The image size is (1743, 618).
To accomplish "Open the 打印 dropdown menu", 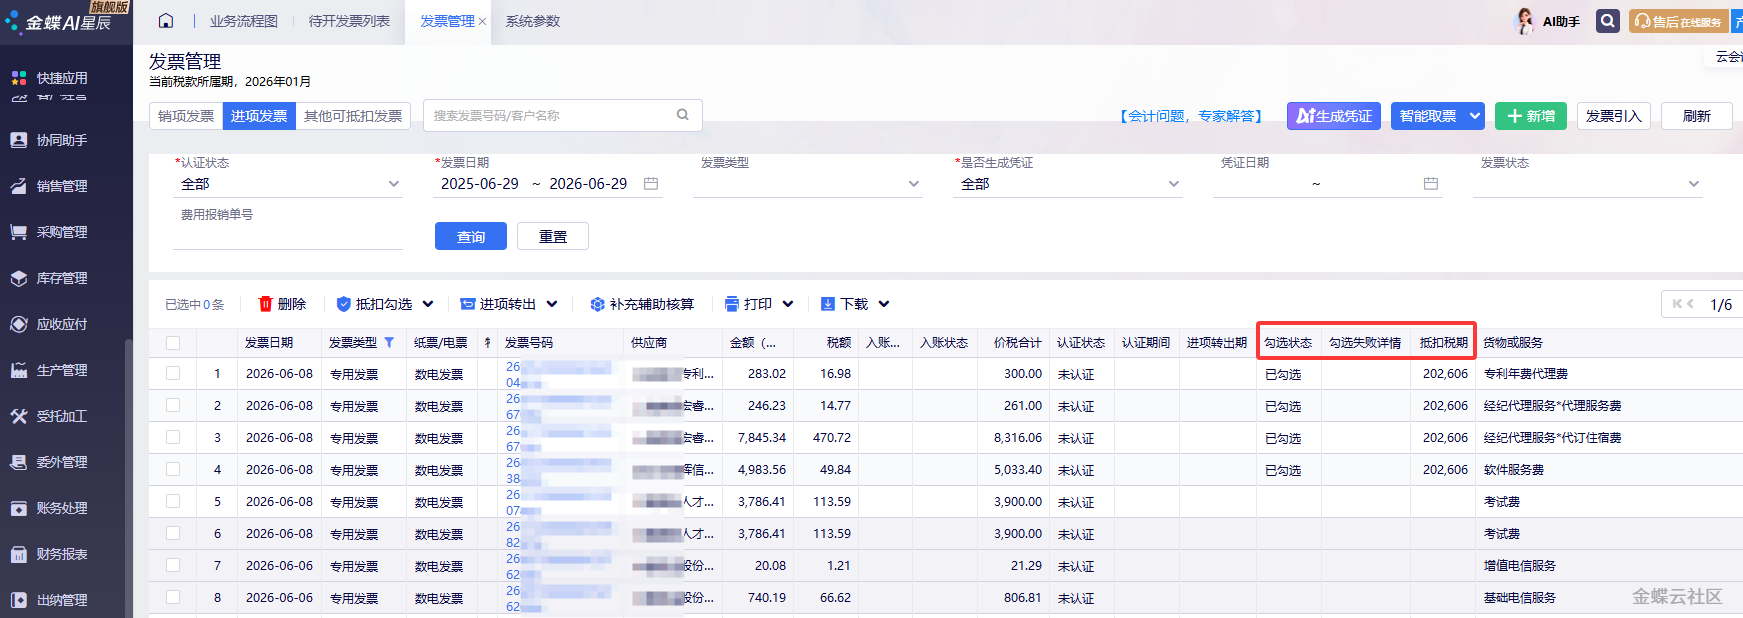I will [788, 304].
